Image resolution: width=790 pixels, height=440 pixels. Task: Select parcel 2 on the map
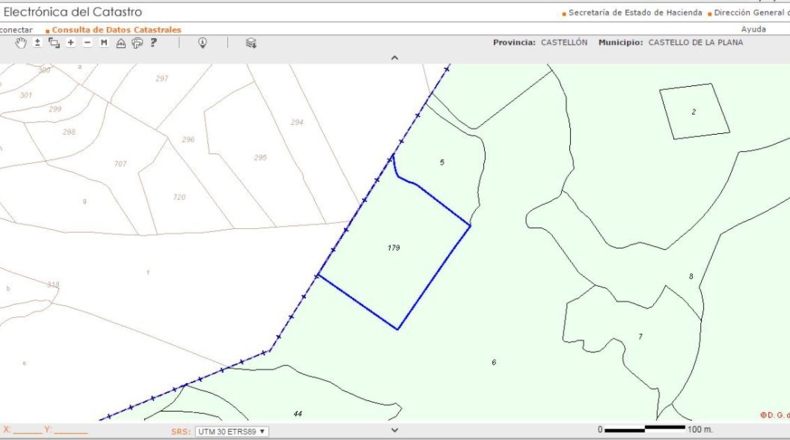coord(694,112)
